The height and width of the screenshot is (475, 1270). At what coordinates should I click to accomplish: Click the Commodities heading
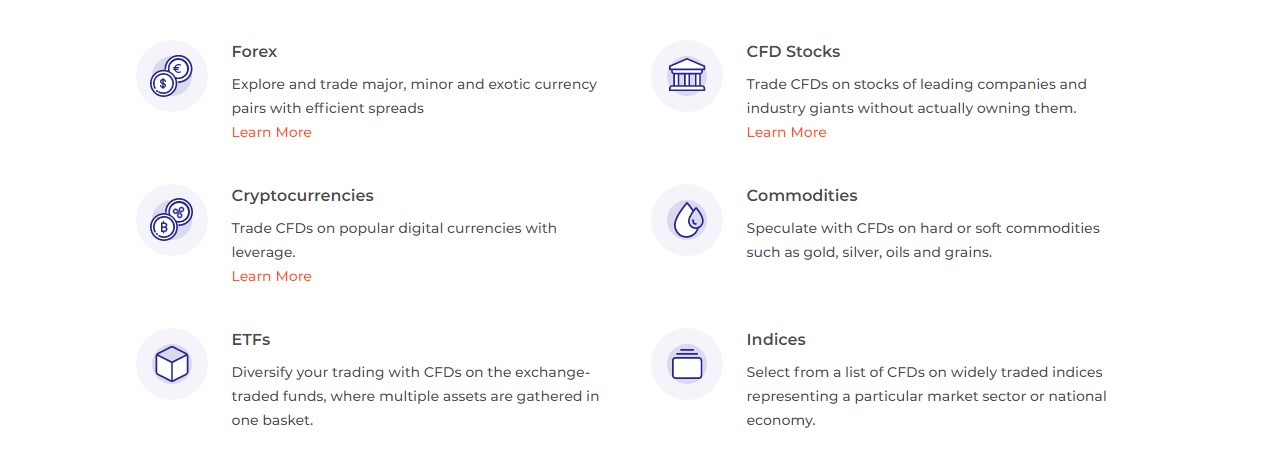pos(802,195)
